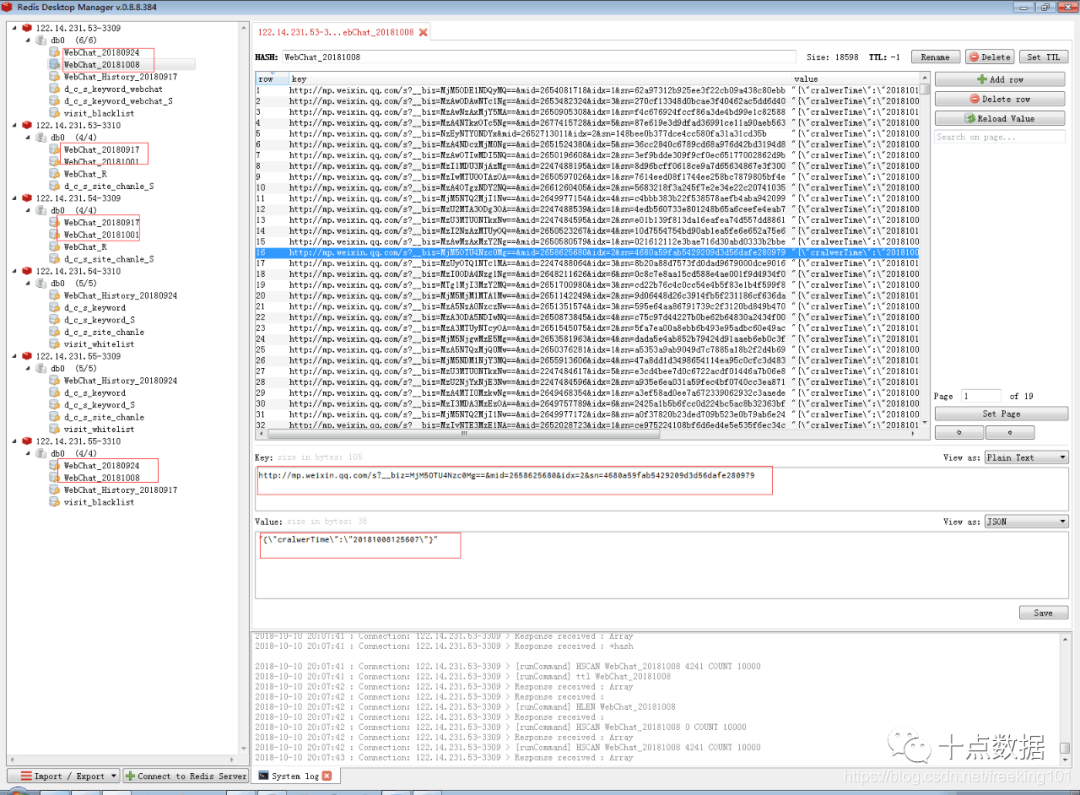
Task: Collapse the 122.14.231.53-3309 server node
Action: click(x=14, y=28)
